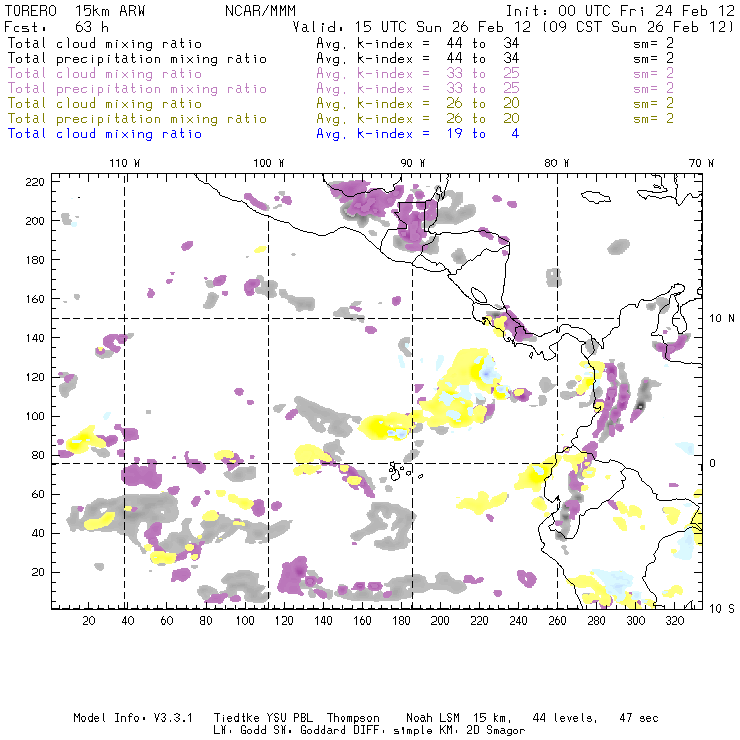Click the "70 W" longitude label
This screenshot has height=740, width=740.
click(x=701, y=163)
